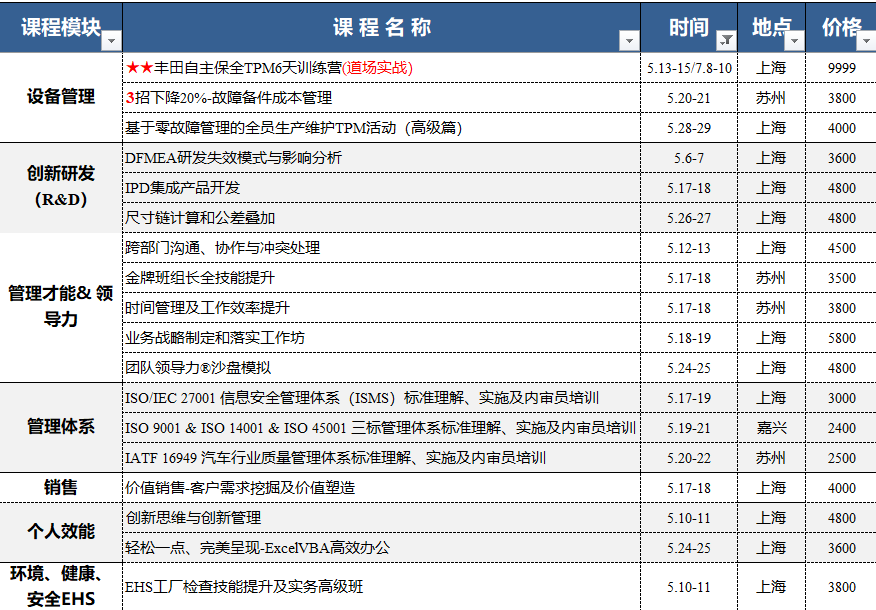Select the 管理才能& 领导力 module cell

coord(61,307)
